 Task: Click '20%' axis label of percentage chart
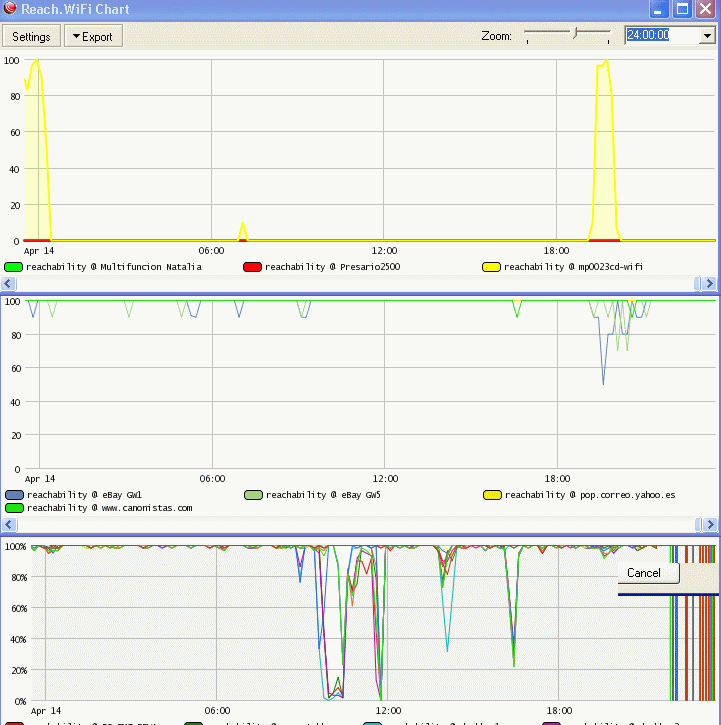pos(19,670)
